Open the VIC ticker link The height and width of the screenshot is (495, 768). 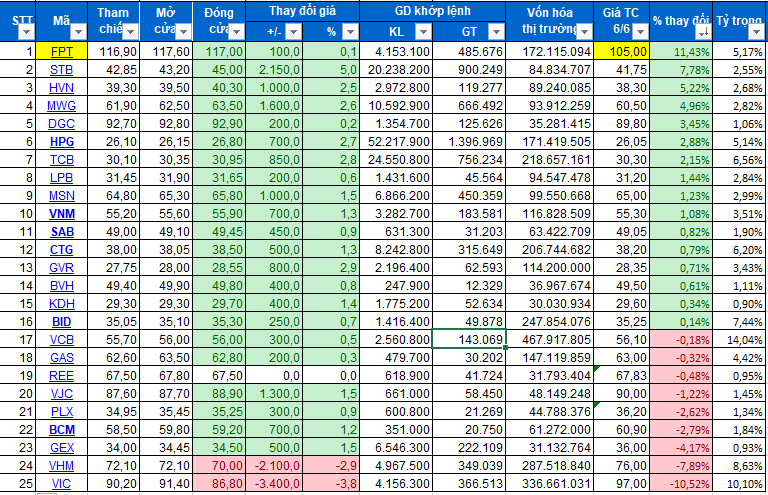pyautogui.click(x=62, y=484)
